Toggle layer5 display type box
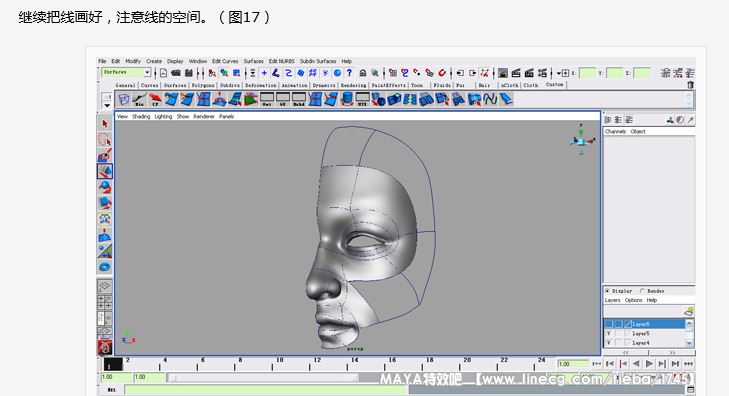 tap(619, 333)
